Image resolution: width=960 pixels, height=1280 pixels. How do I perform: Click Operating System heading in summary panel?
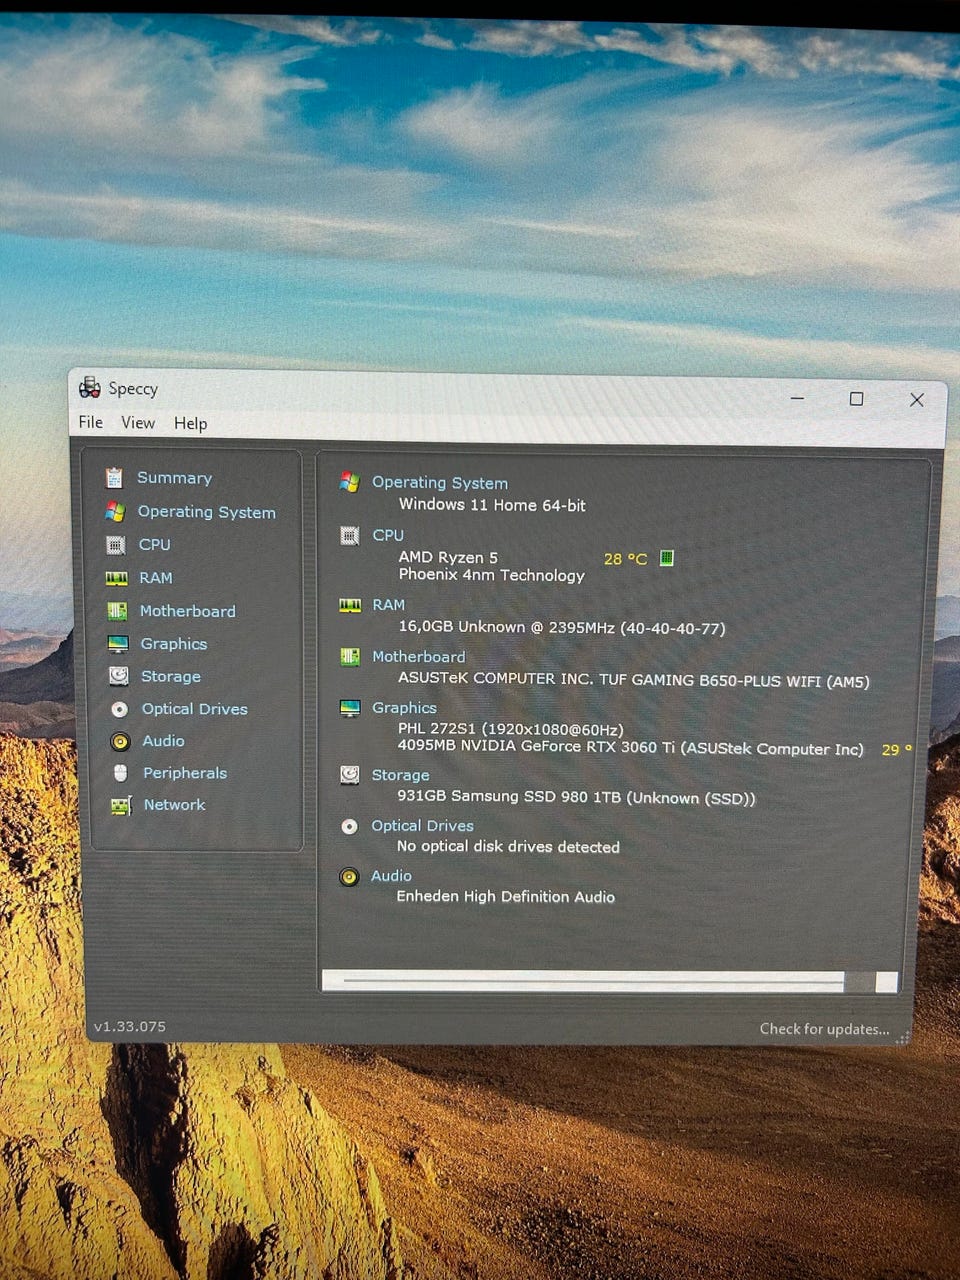pyautogui.click(x=440, y=483)
